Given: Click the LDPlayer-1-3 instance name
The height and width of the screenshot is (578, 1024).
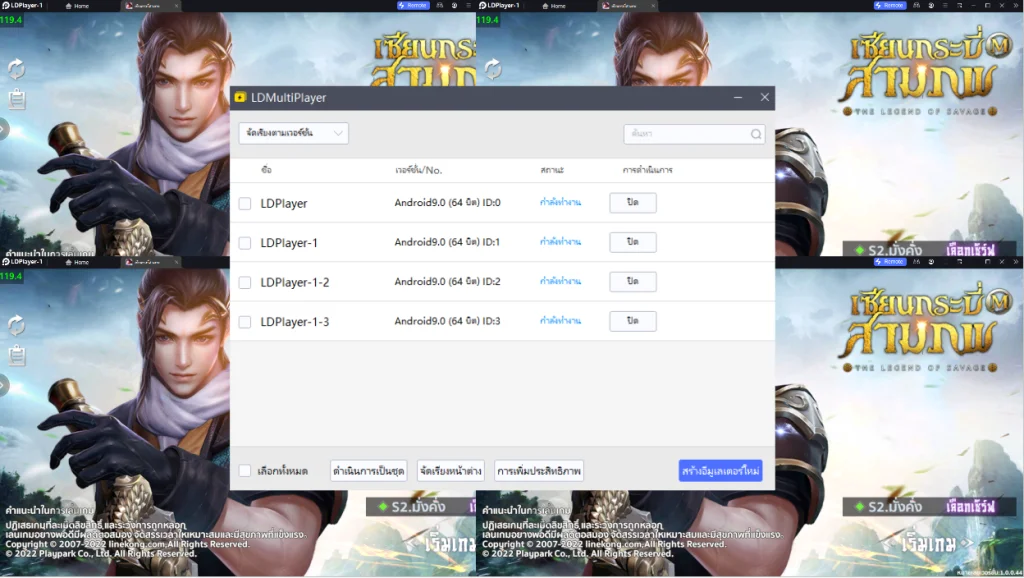Looking at the screenshot, I should point(295,322).
